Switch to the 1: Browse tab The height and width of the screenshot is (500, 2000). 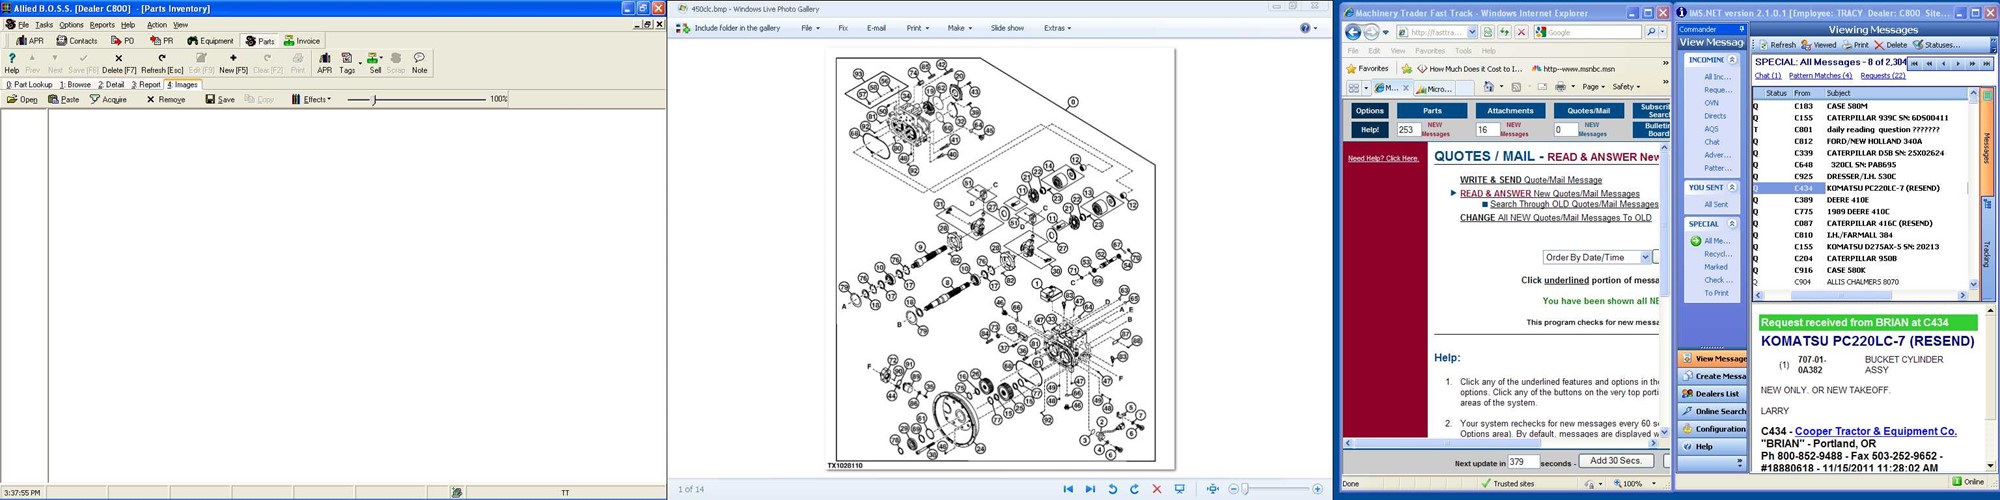point(75,85)
